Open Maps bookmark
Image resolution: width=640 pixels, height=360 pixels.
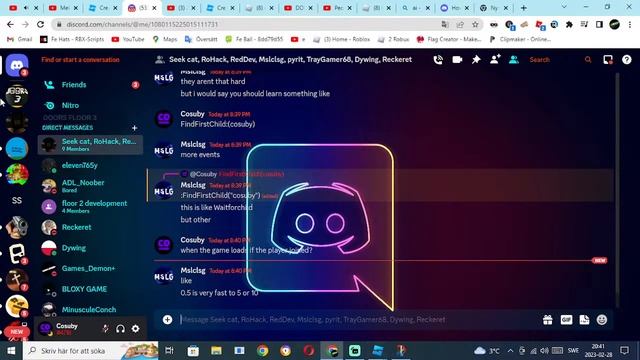point(164,39)
